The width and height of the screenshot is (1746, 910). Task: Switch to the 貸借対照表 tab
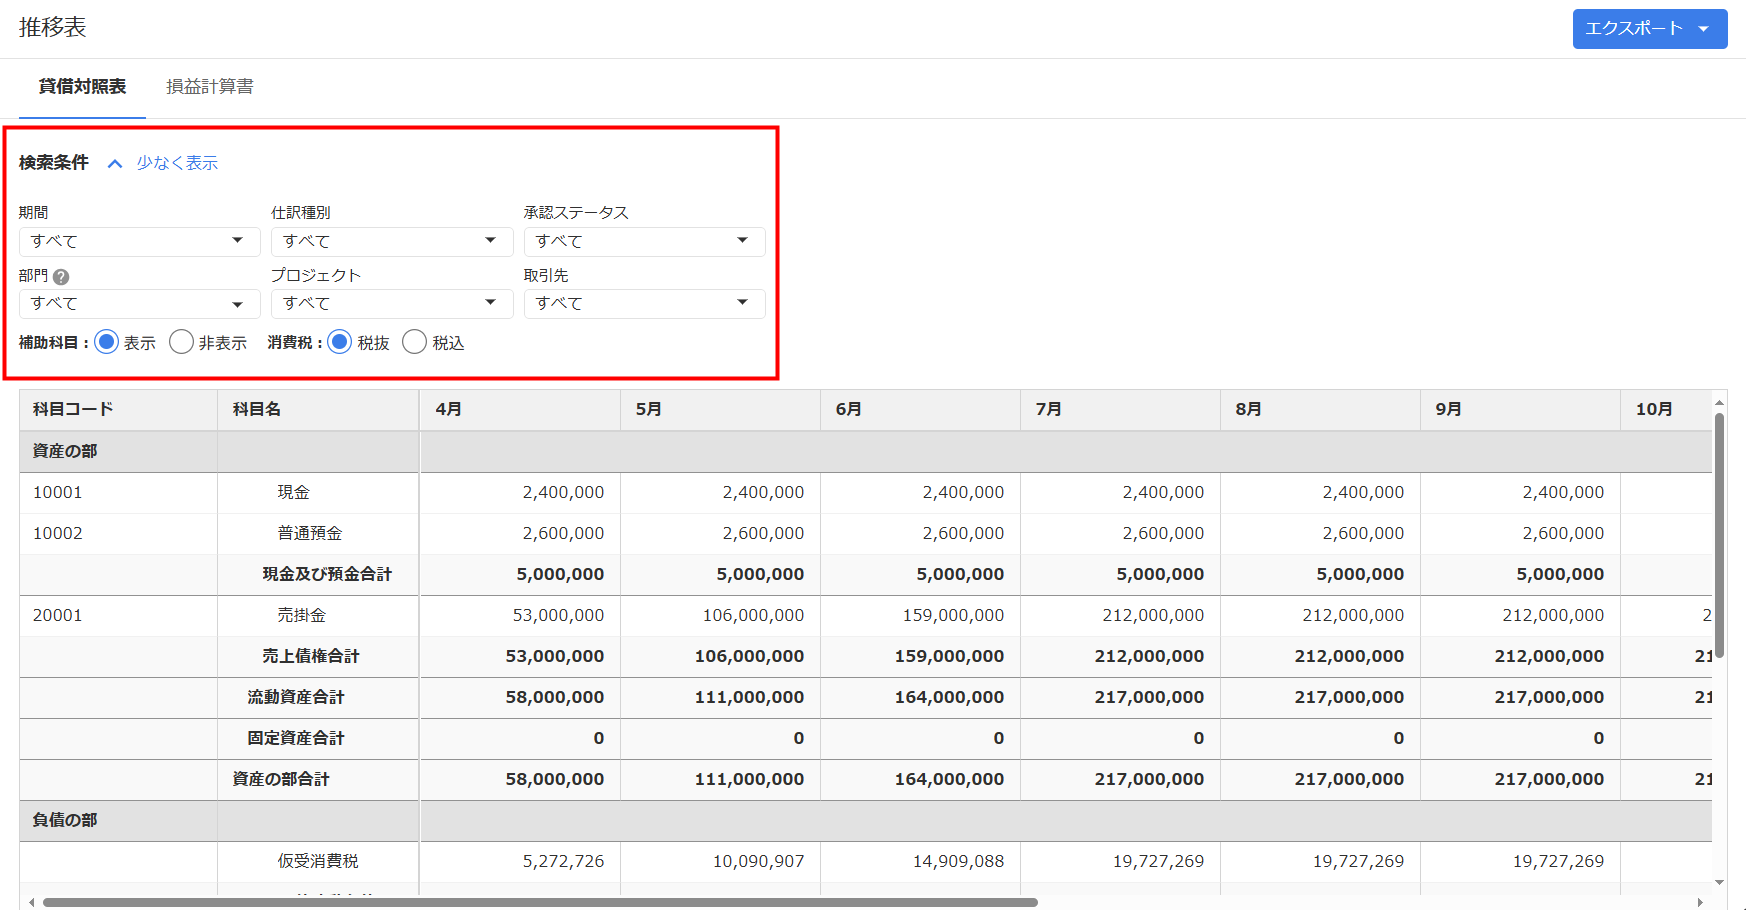coord(82,87)
